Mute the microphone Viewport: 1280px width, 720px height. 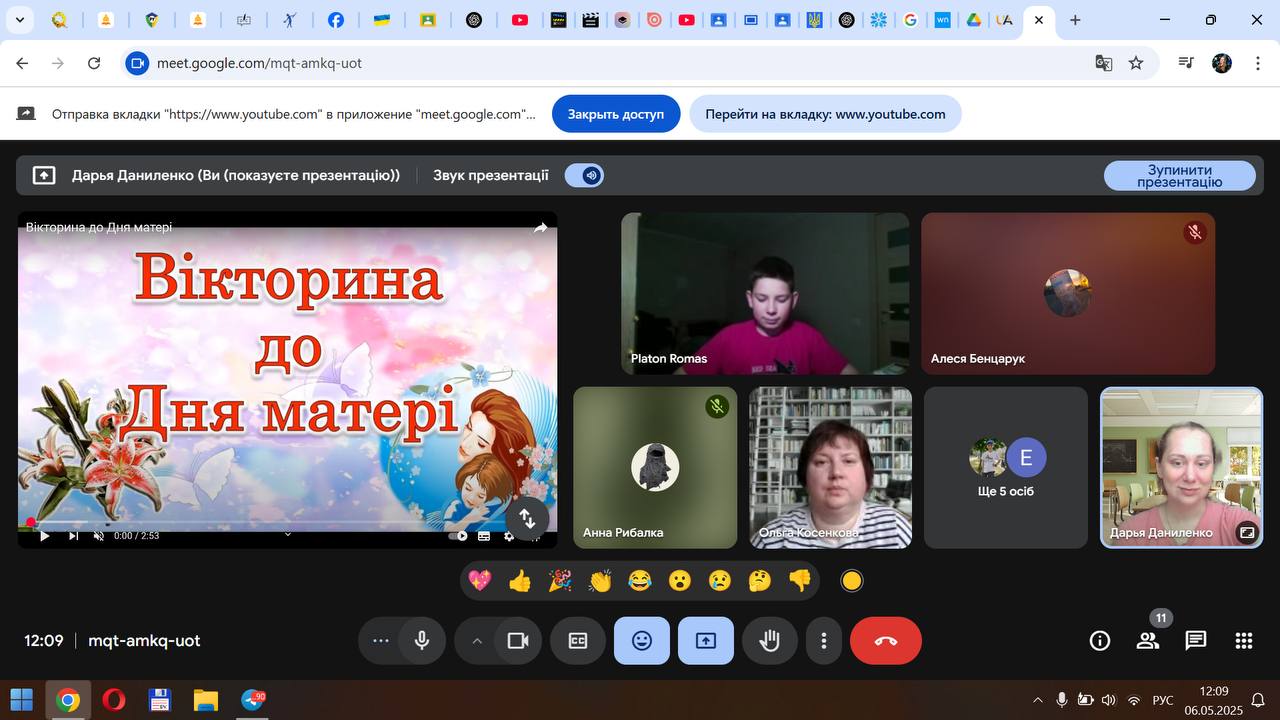[x=422, y=641]
